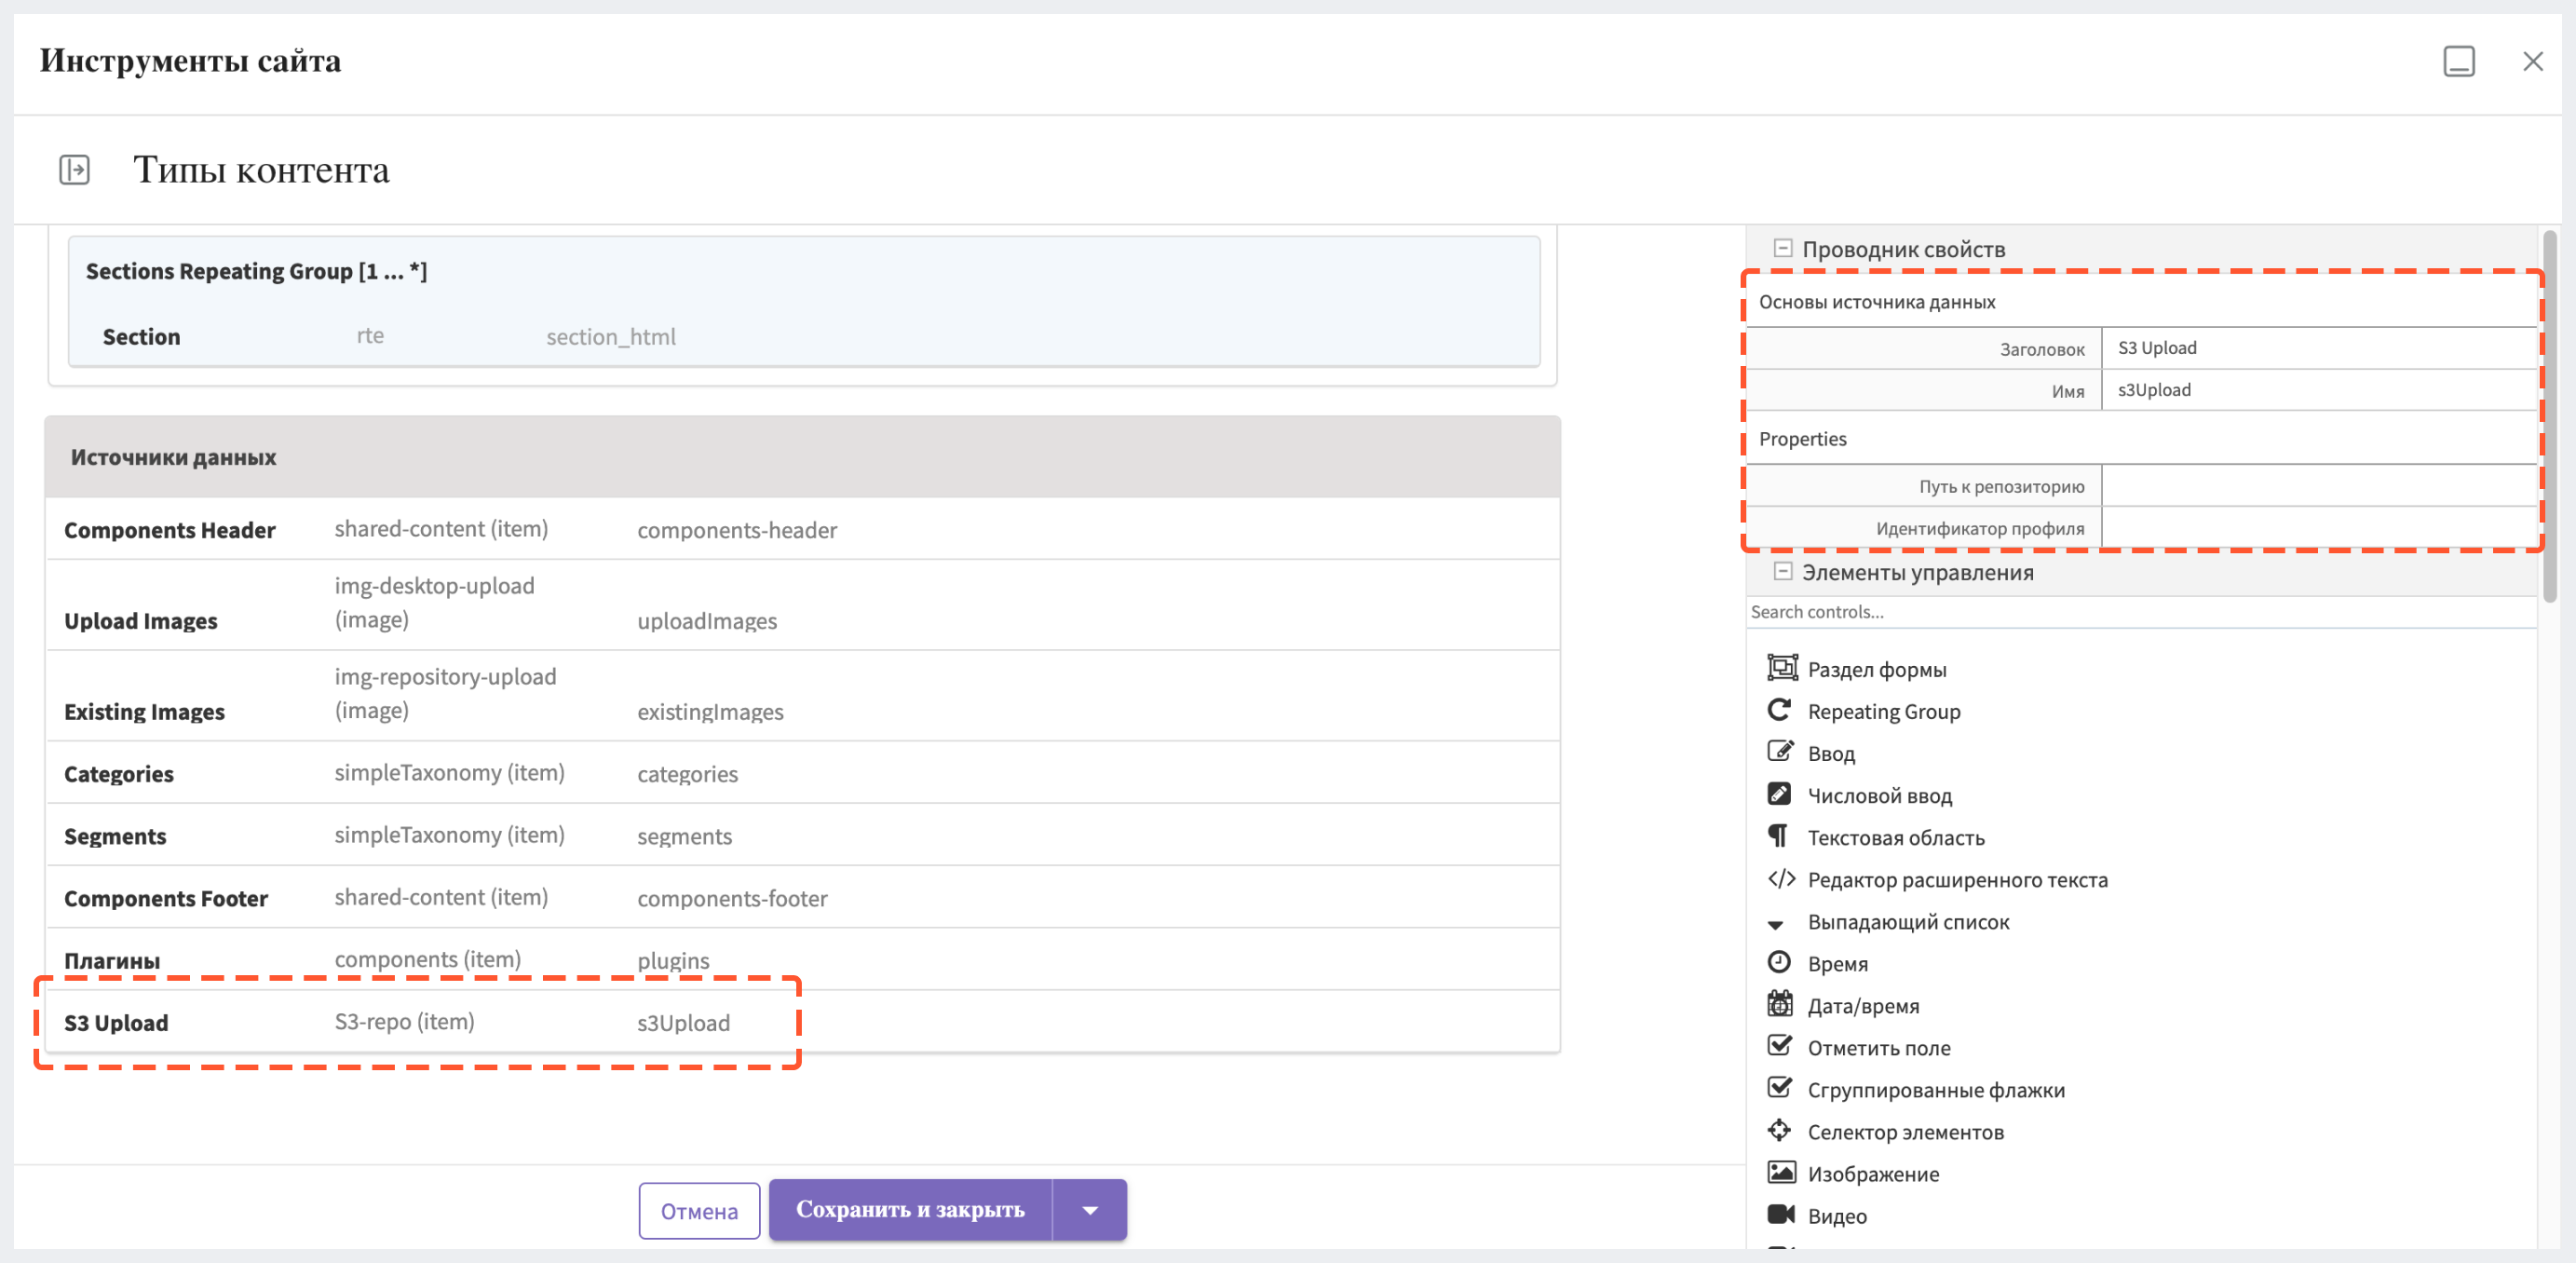
Task: Select the Categories data source row
Action: pyautogui.click(x=803, y=773)
